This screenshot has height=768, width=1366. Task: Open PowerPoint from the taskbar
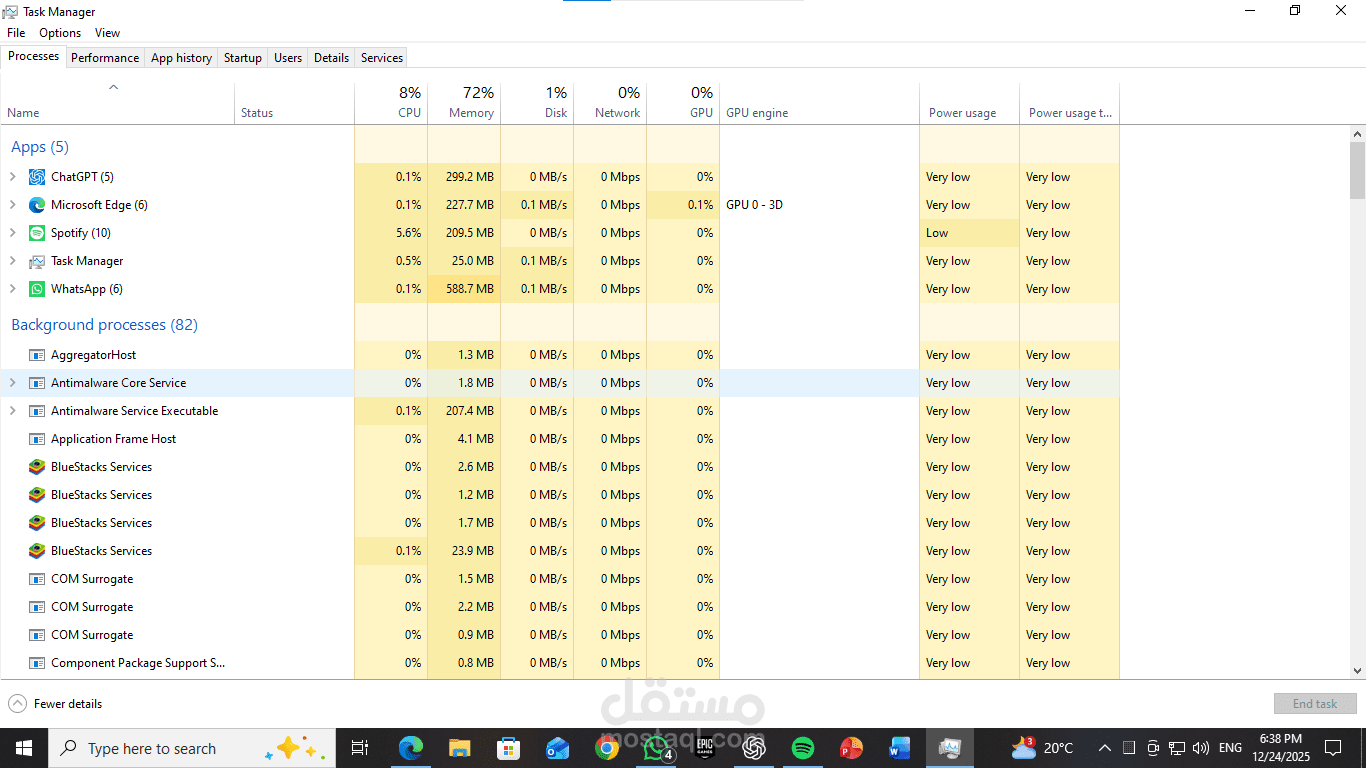851,748
